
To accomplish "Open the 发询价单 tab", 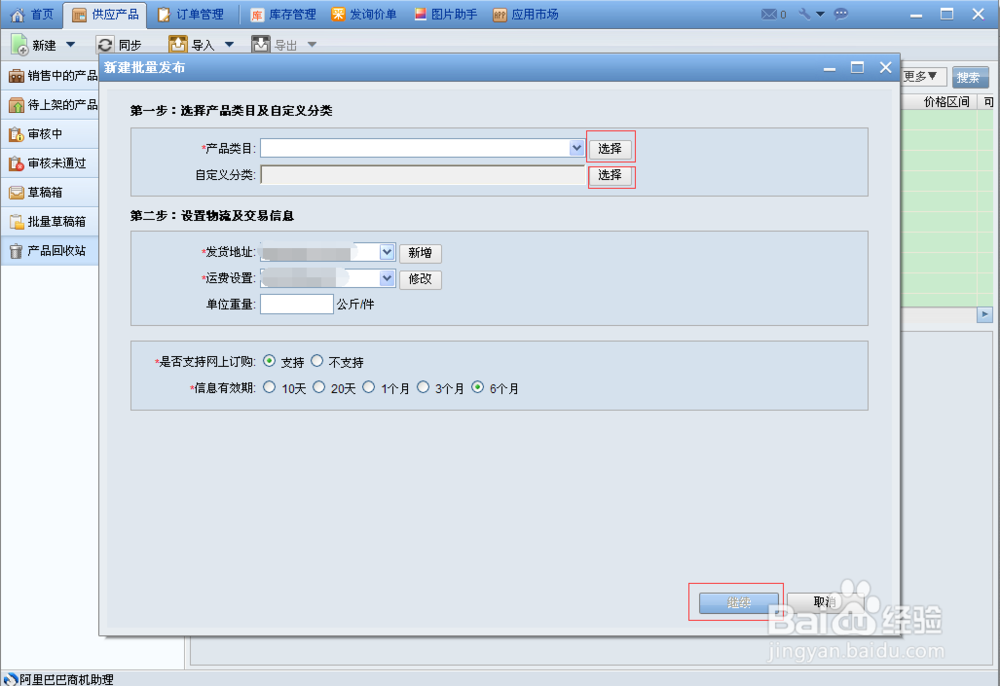I will (364, 15).
